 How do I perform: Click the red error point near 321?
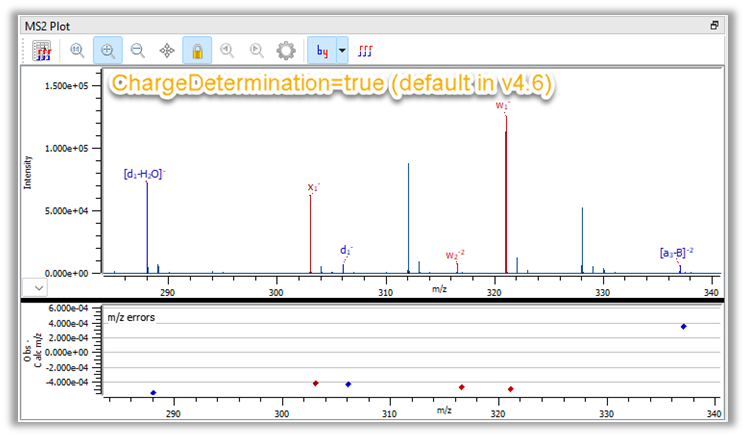(x=510, y=389)
